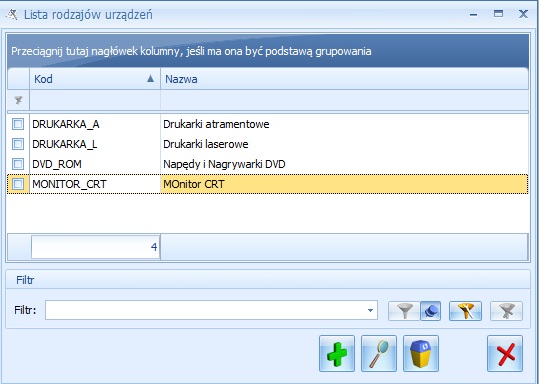The height and width of the screenshot is (384, 539).
Task: Click the window title bar app icon
Action: [x=11, y=15]
